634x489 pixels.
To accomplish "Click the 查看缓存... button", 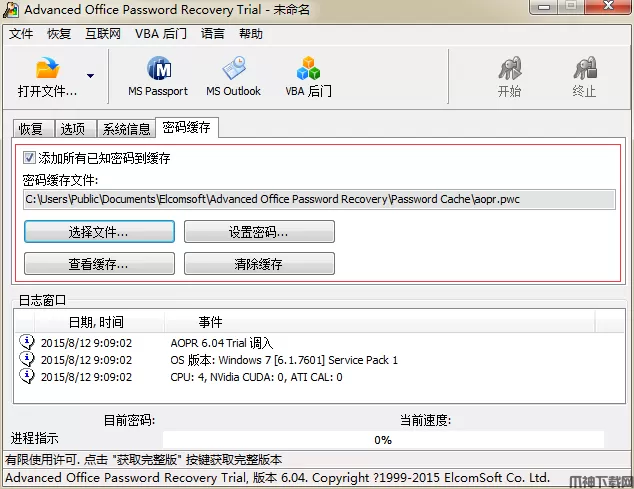I will [x=99, y=264].
